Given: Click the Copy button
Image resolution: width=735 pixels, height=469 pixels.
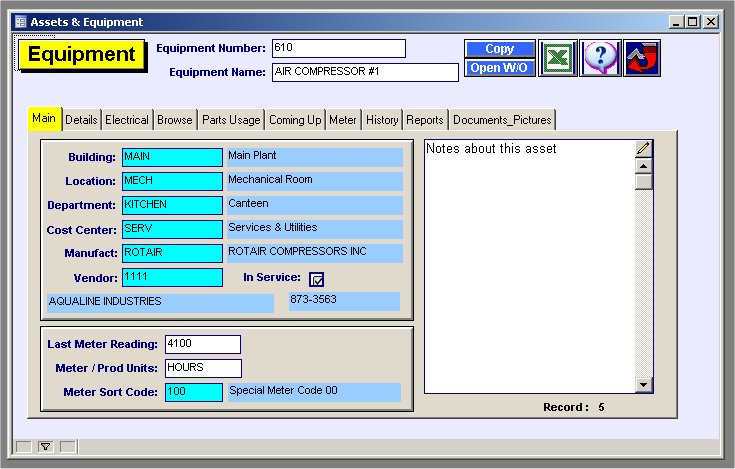Looking at the screenshot, I should pyautogui.click(x=500, y=49).
